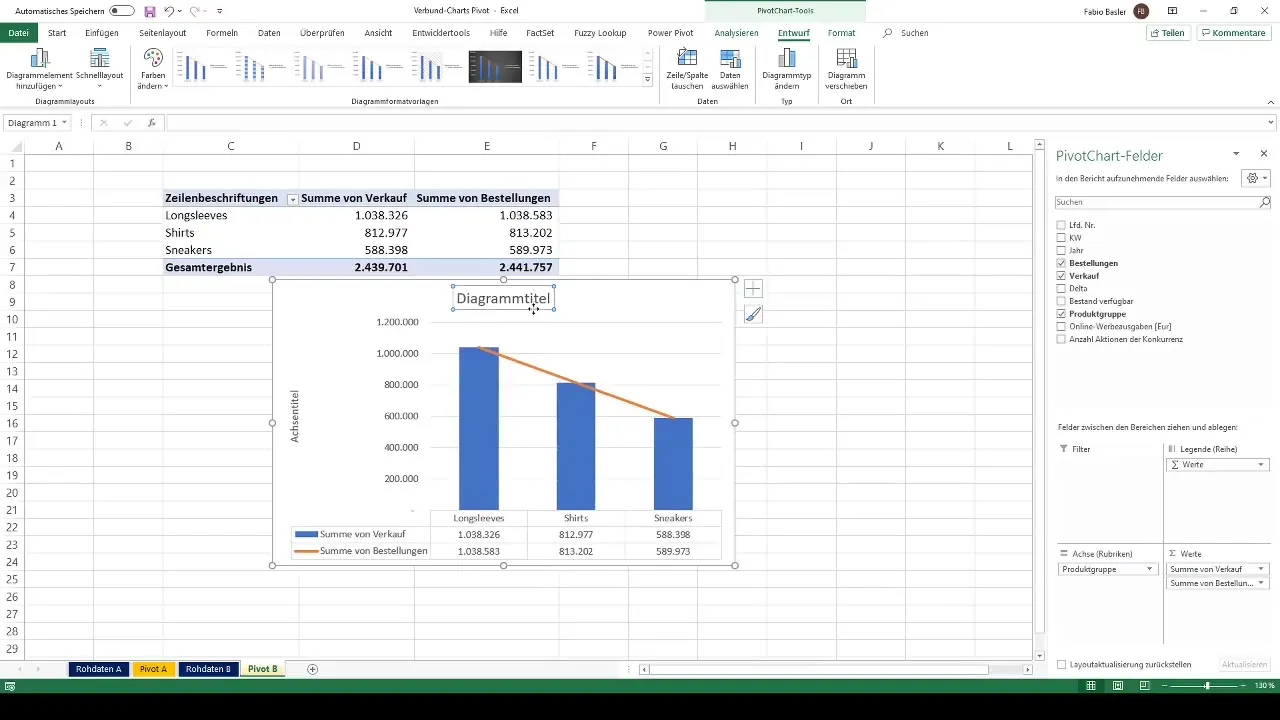Check the KW field
The height and width of the screenshot is (720, 1280).
[1061, 238]
